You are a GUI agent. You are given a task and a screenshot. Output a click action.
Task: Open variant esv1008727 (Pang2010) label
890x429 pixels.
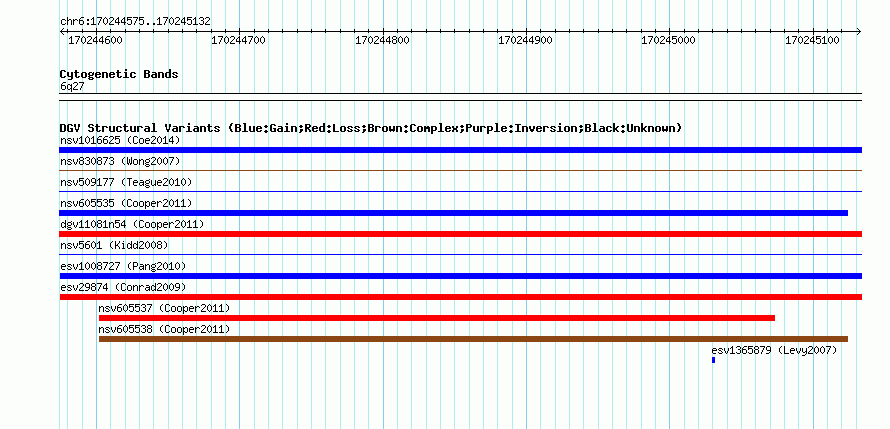point(123,266)
